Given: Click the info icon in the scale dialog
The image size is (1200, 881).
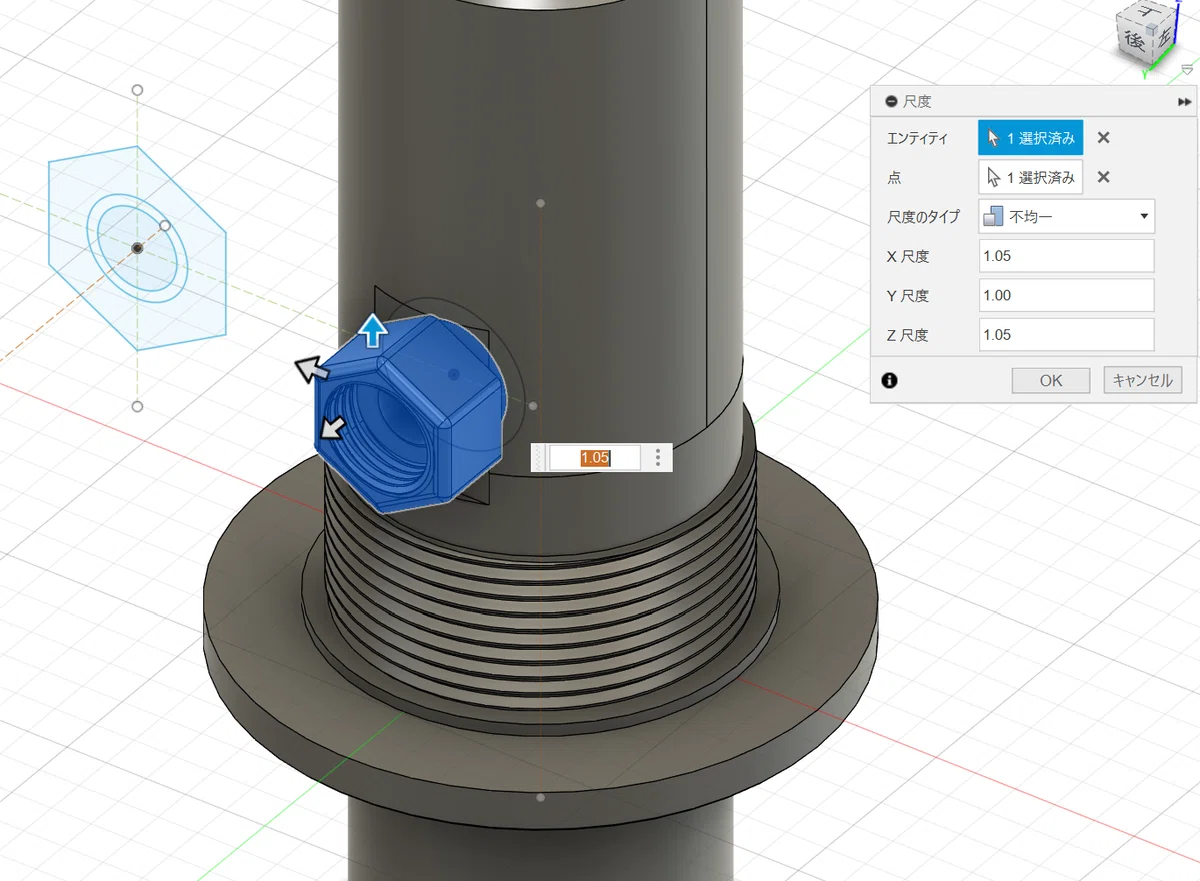Looking at the screenshot, I should [x=889, y=380].
